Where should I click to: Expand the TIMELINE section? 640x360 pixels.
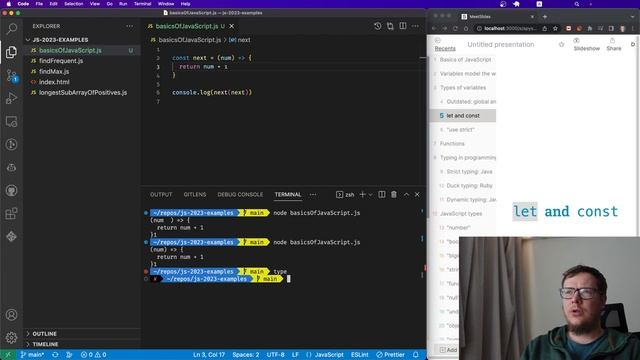[45, 344]
